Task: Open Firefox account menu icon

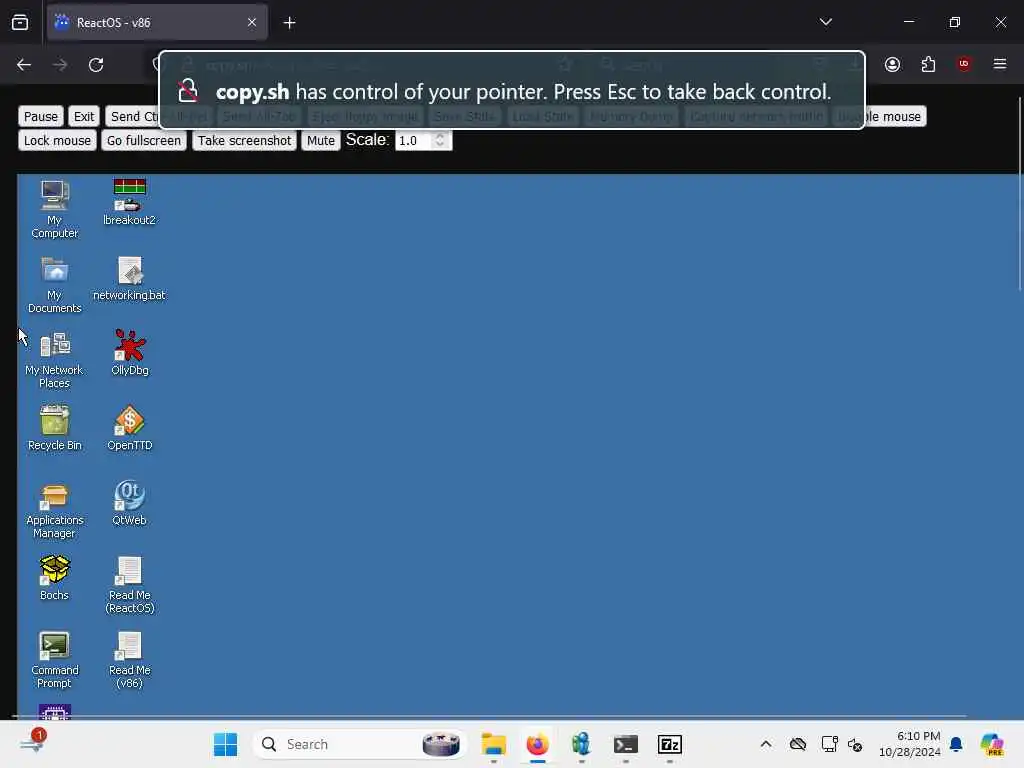Action: 892,64
